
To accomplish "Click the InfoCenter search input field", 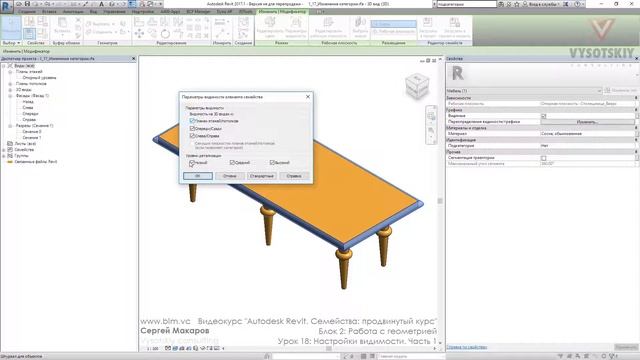I will (467, 4).
